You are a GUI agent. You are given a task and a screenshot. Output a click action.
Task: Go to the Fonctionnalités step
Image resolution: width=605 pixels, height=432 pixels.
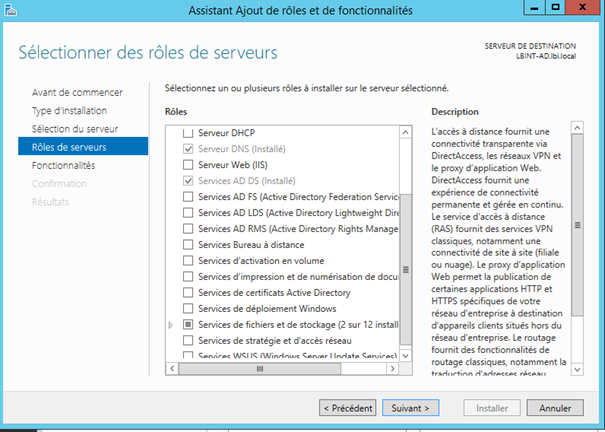tap(63, 165)
